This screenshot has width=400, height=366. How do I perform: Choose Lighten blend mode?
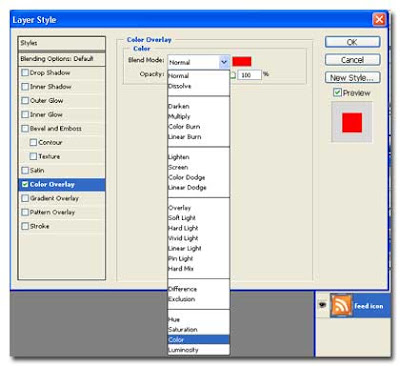point(199,157)
